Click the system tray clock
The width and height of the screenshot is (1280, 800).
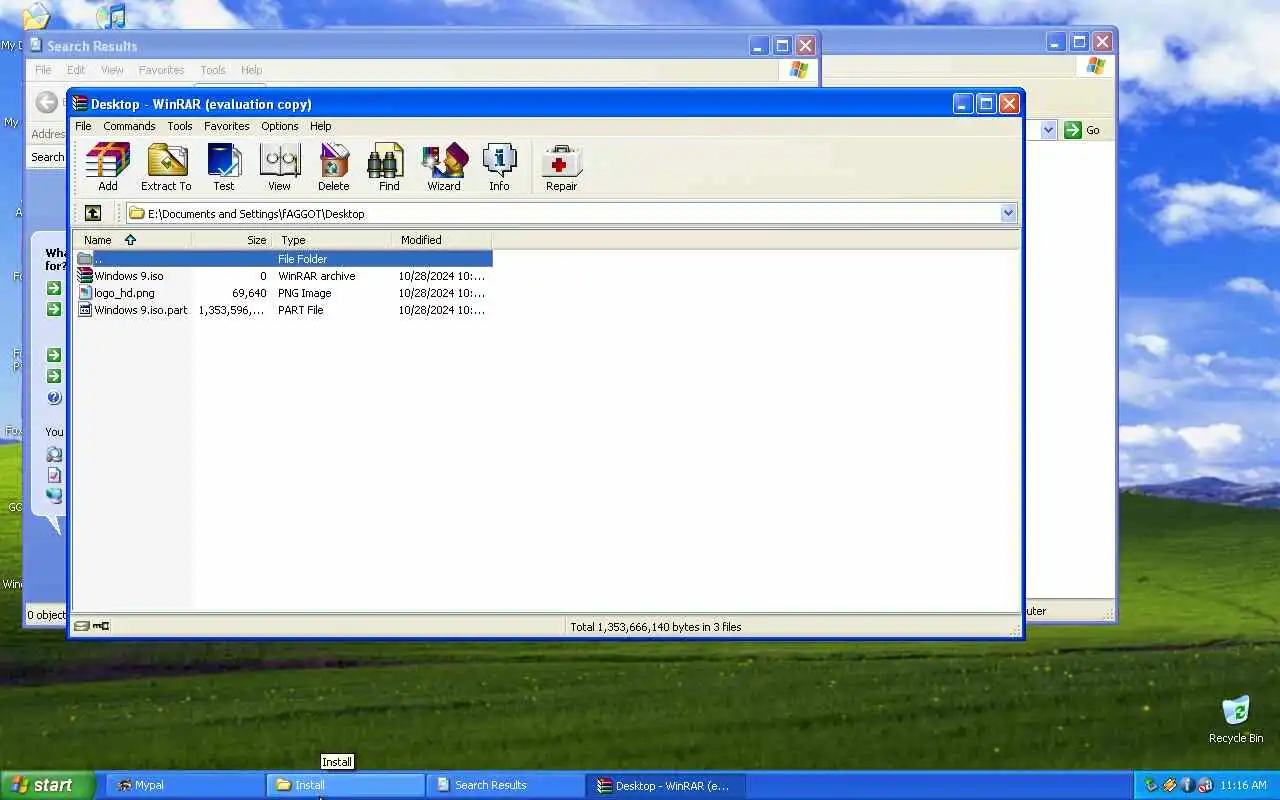tap(1243, 785)
